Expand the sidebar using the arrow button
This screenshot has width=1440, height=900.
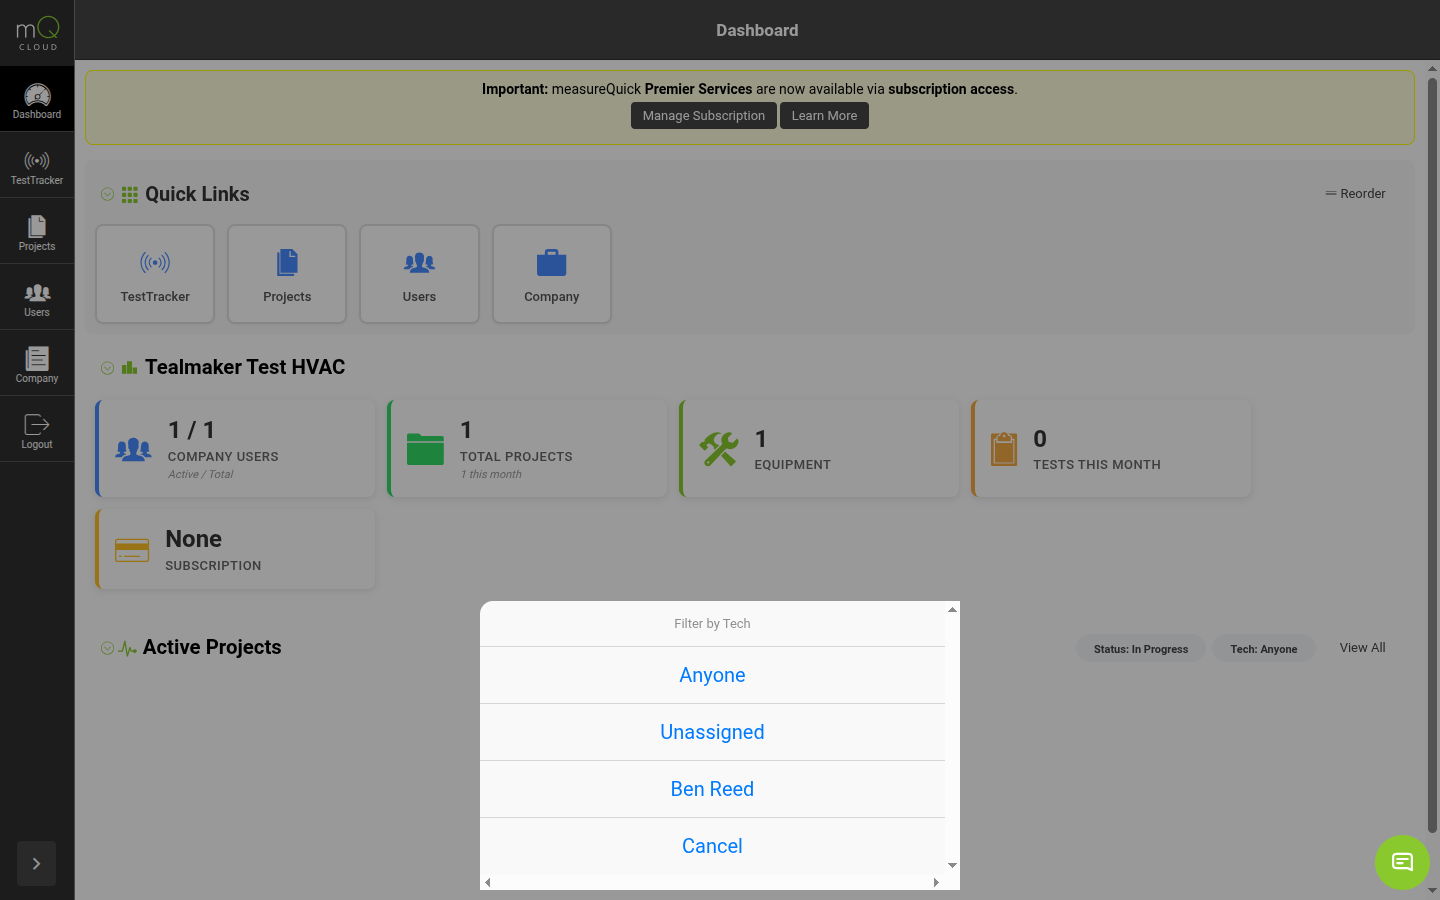pyautogui.click(x=36, y=863)
